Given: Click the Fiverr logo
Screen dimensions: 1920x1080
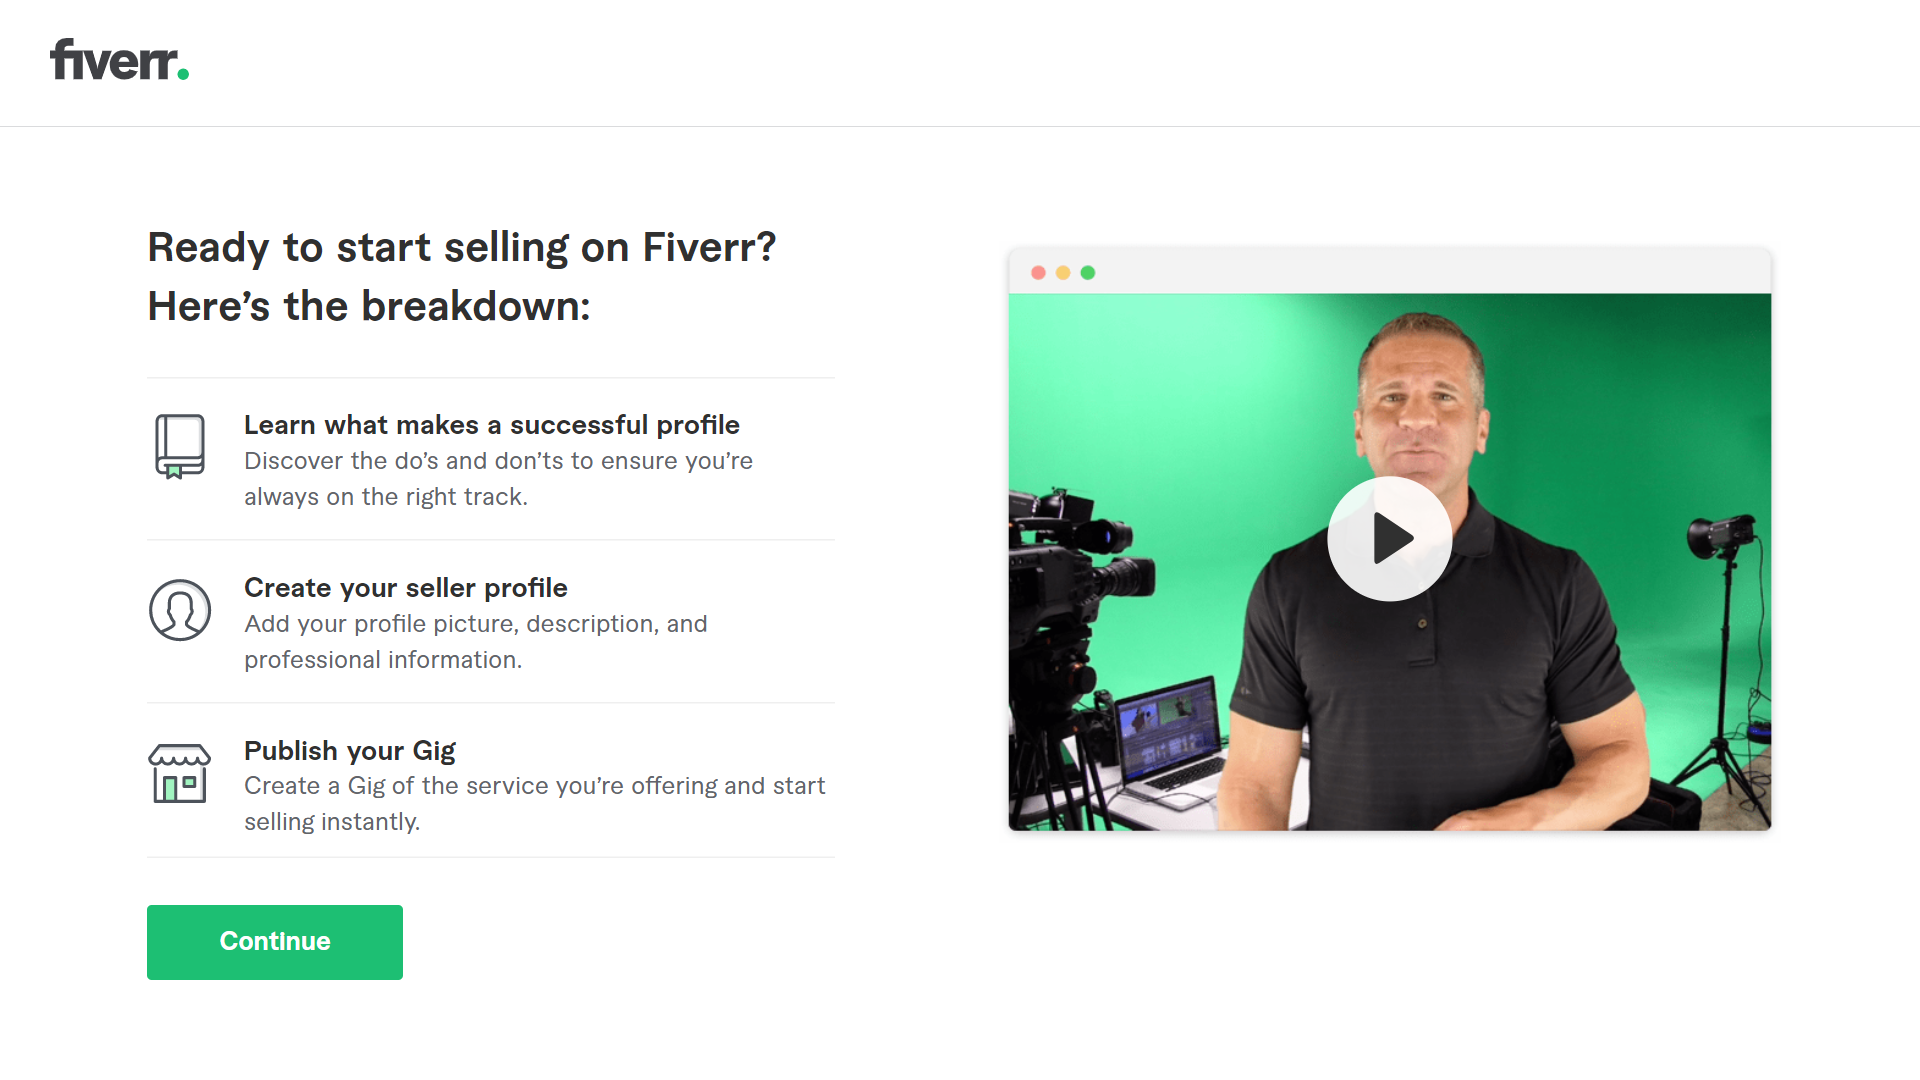Looking at the screenshot, I should tap(119, 59).
